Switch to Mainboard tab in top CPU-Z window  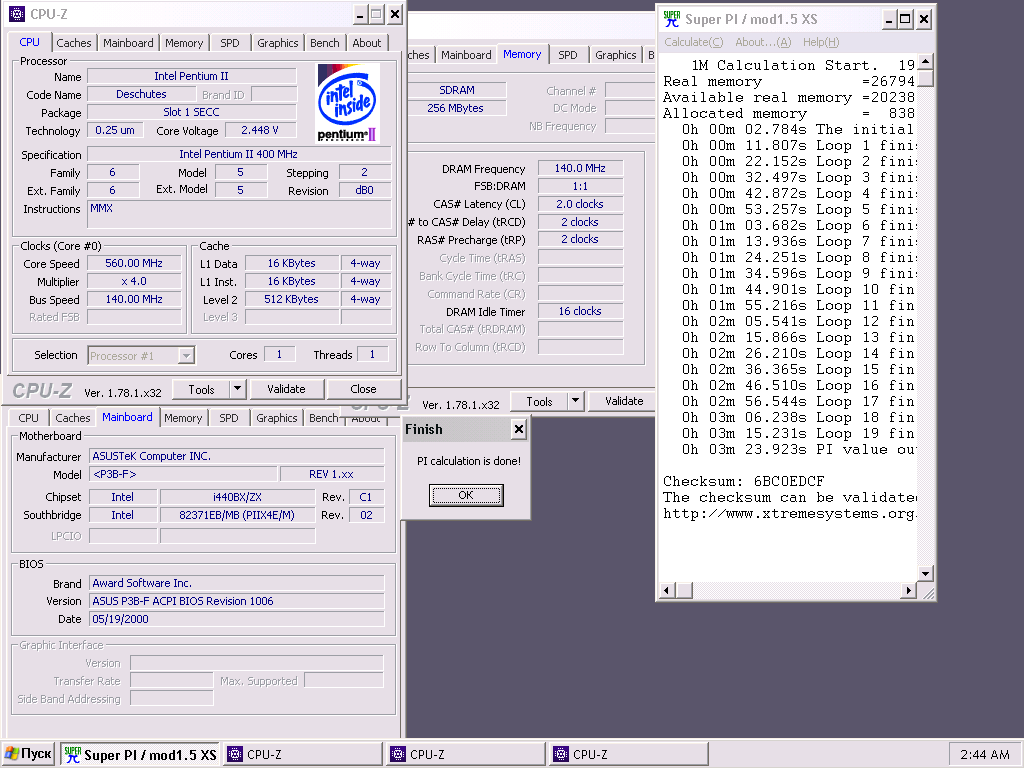[128, 43]
